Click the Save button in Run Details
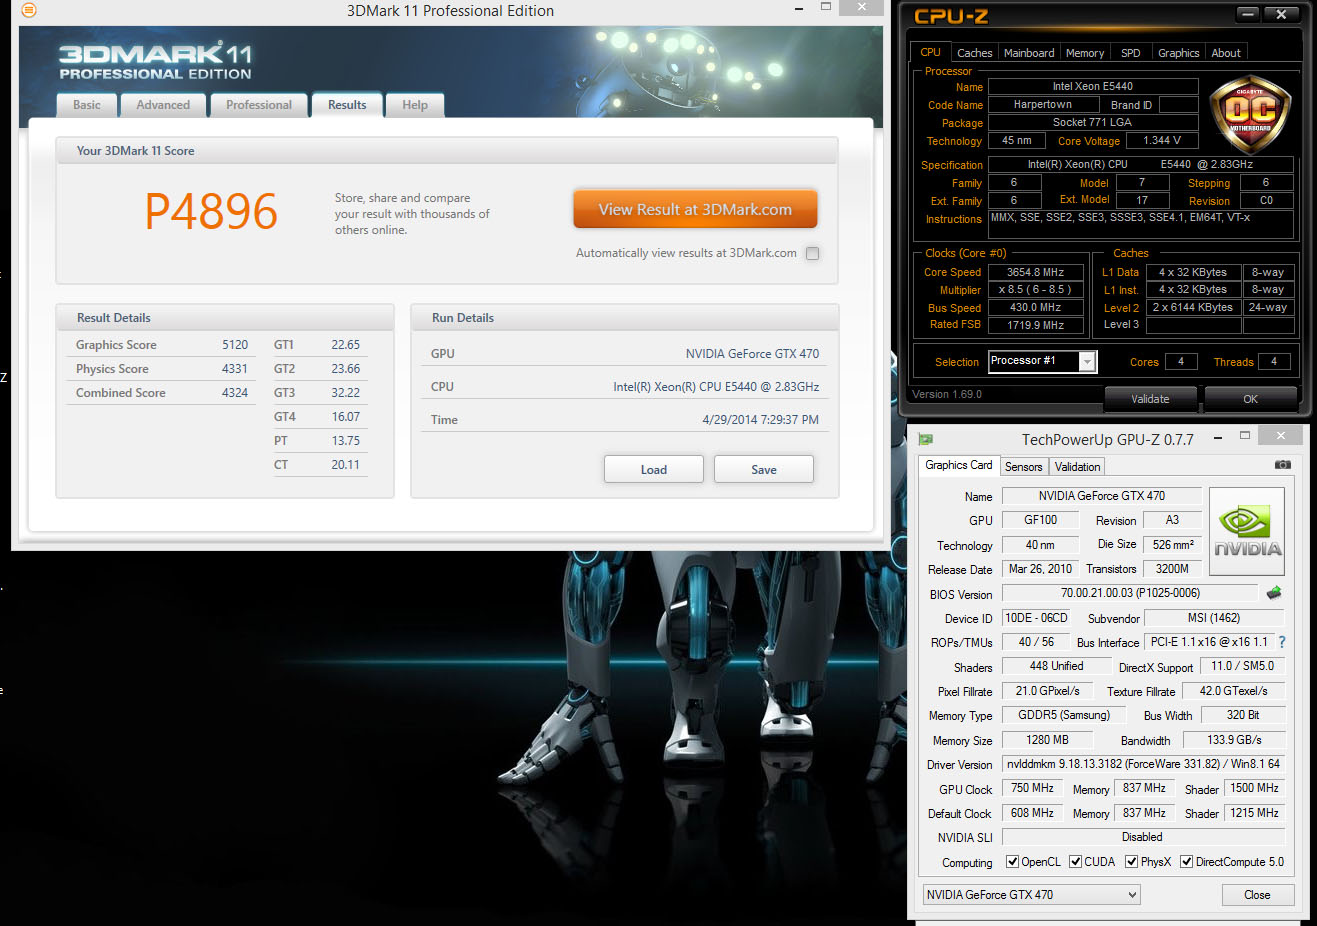The image size is (1317, 926). coord(764,470)
